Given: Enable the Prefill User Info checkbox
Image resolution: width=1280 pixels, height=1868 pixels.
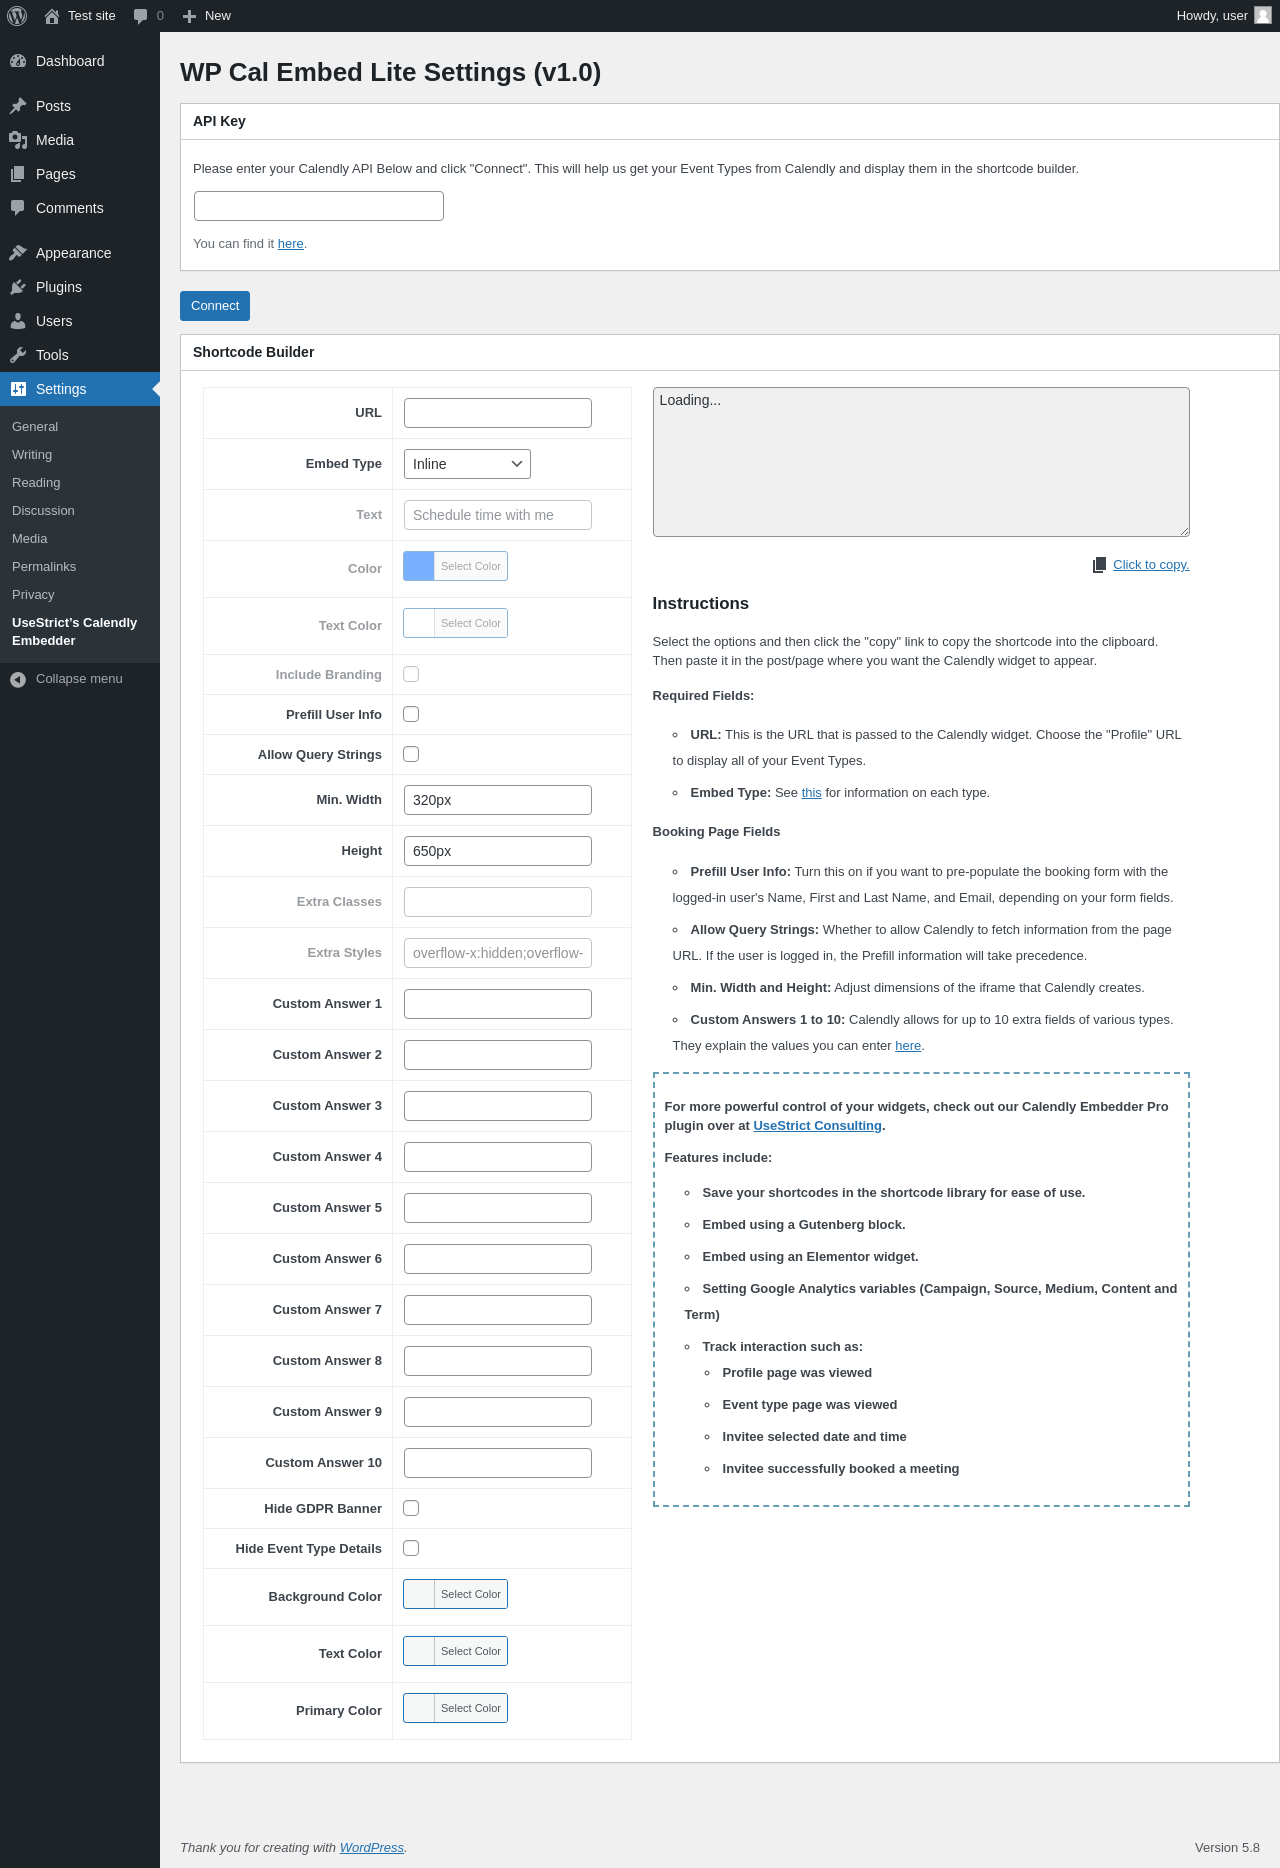Looking at the screenshot, I should 411,714.
